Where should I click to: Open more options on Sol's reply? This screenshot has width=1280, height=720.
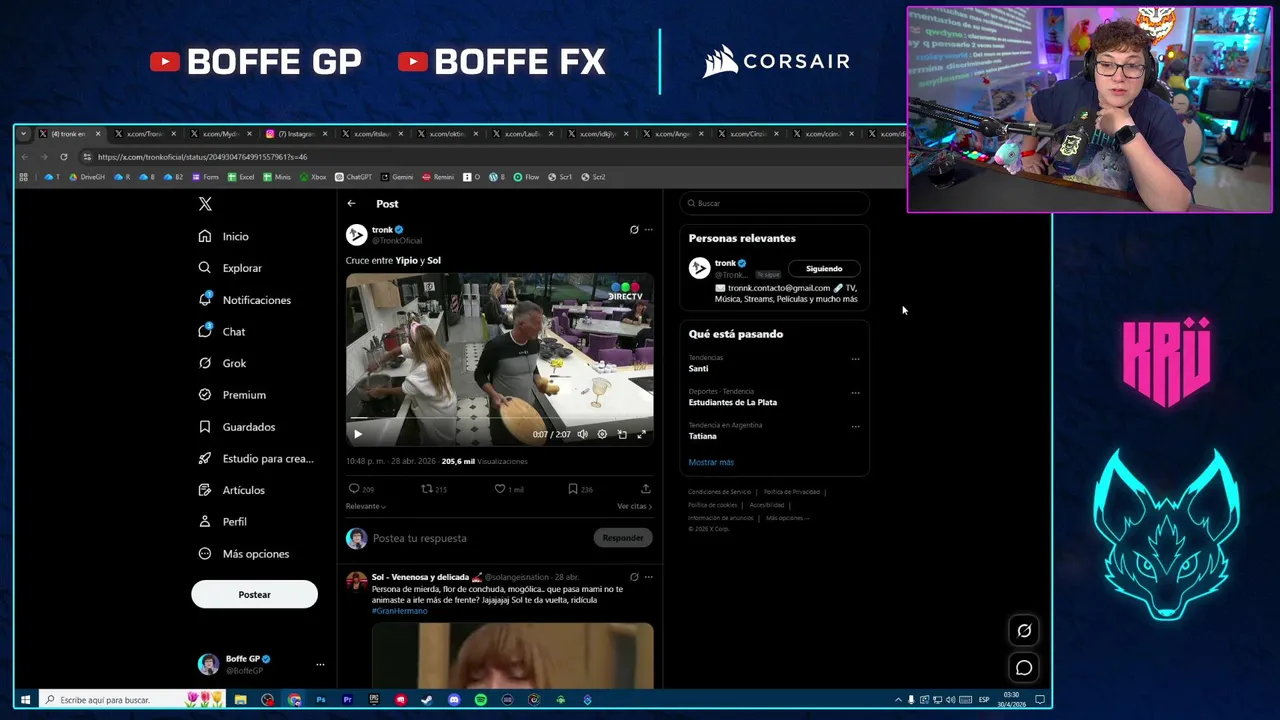pos(648,577)
